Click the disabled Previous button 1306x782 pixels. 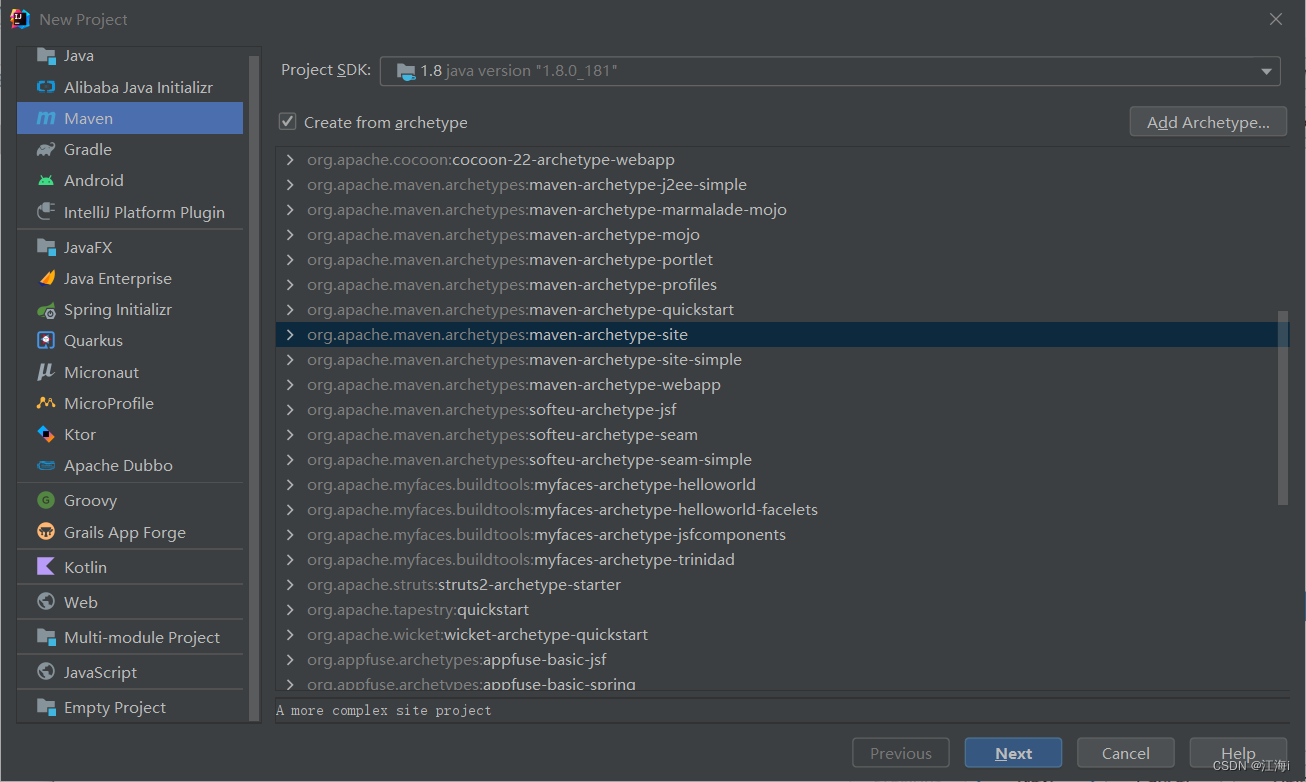pyautogui.click(x=901, y=754)
